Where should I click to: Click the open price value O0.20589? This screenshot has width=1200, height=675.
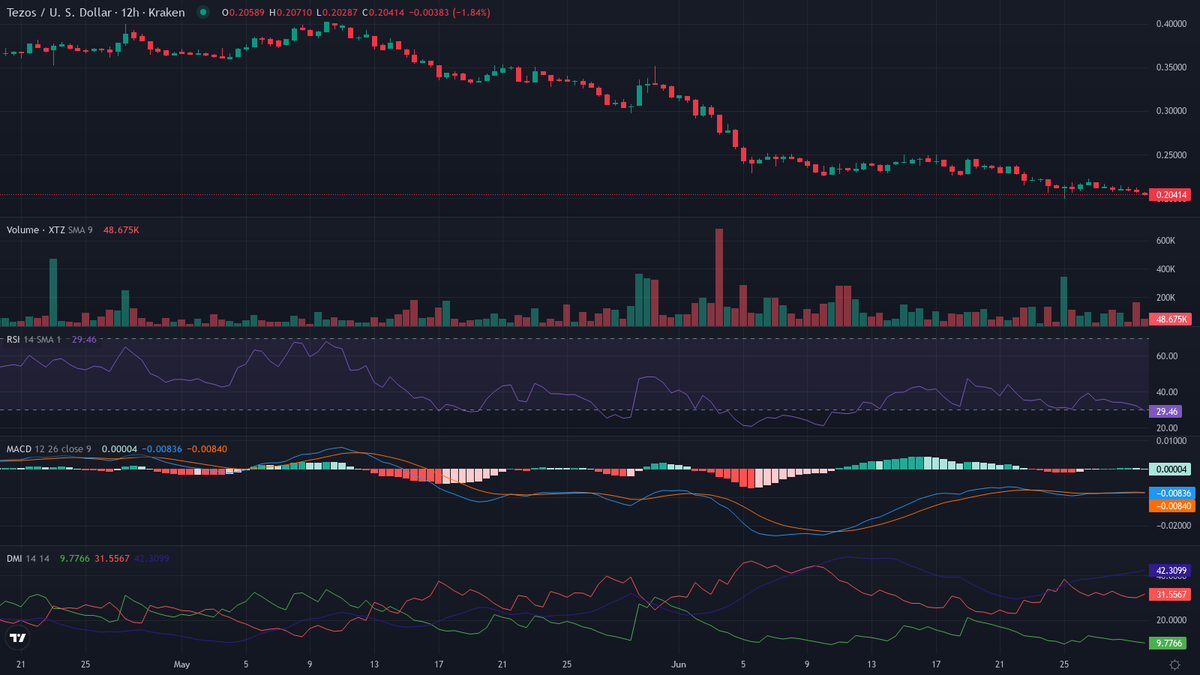tap(241, 12)
